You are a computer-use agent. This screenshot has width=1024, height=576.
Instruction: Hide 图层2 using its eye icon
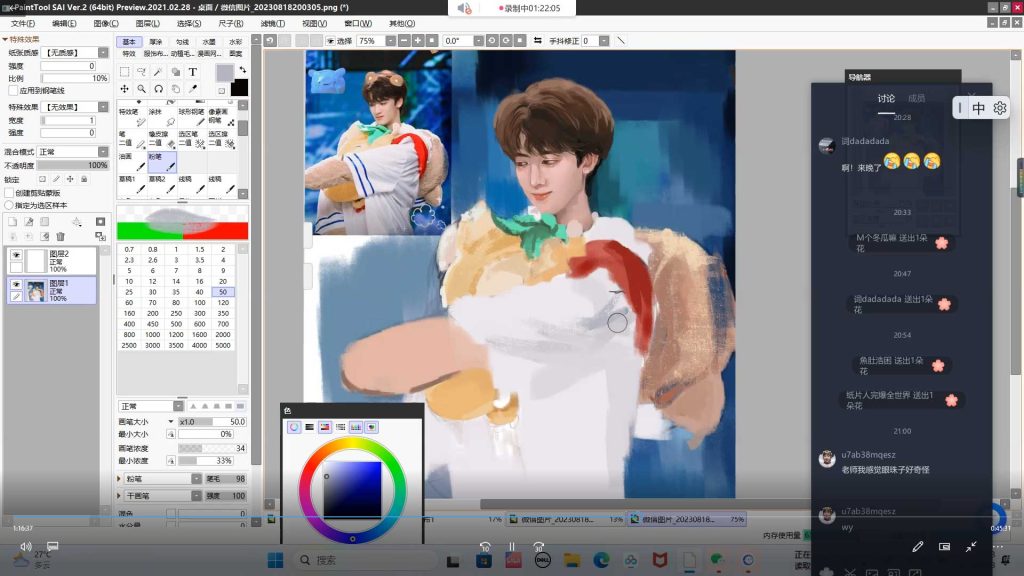click(16, 256)
